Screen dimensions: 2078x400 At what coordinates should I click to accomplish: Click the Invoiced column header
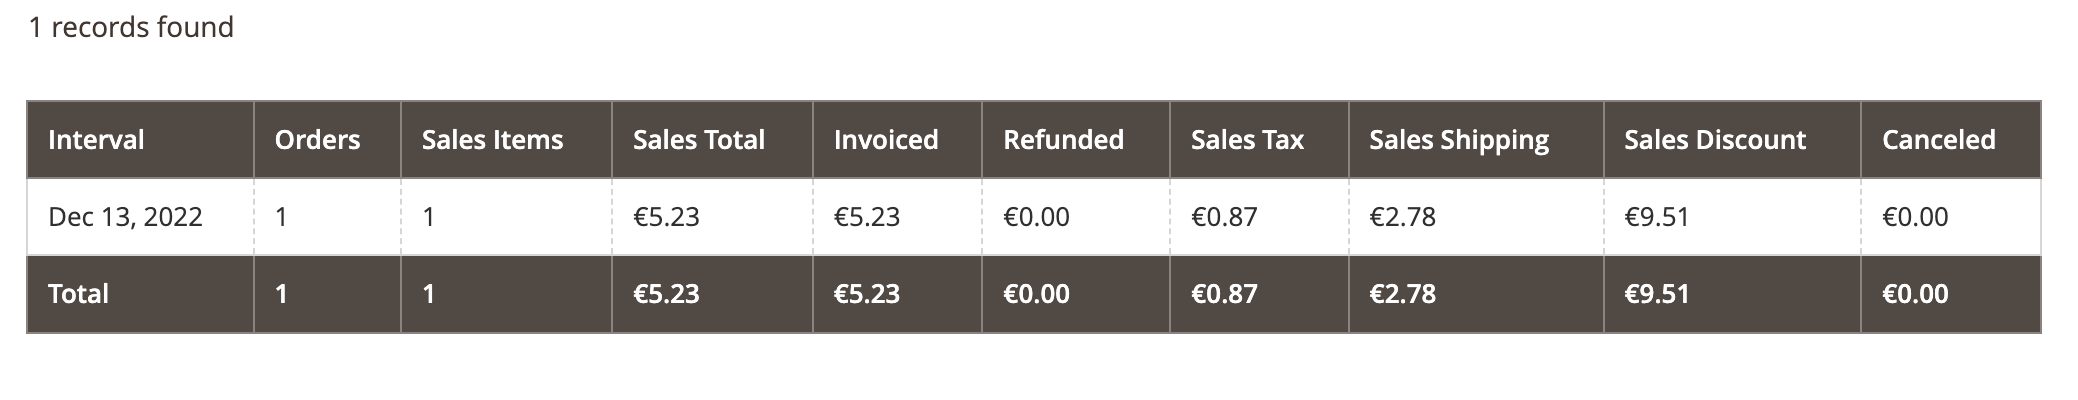coord(897,139)
